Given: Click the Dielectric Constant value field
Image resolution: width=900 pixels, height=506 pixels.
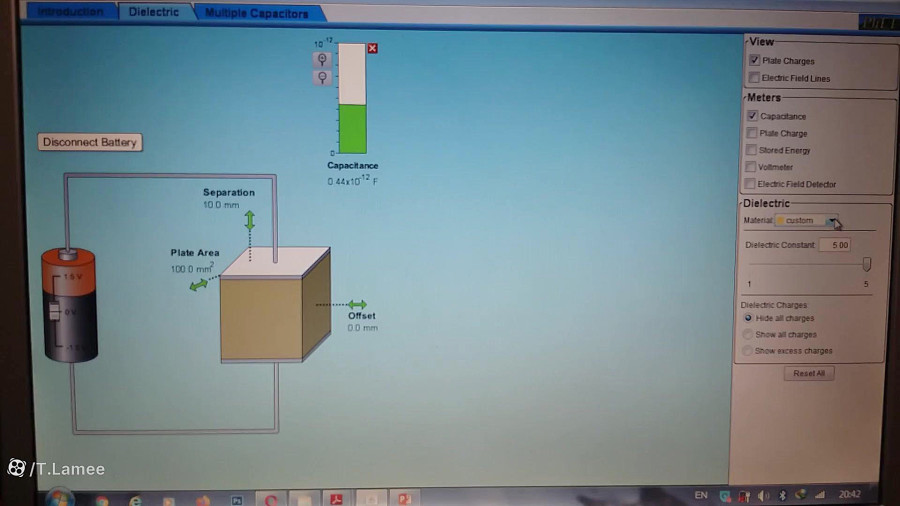Looking at the screenshot, I should click(x=835, y=245).
